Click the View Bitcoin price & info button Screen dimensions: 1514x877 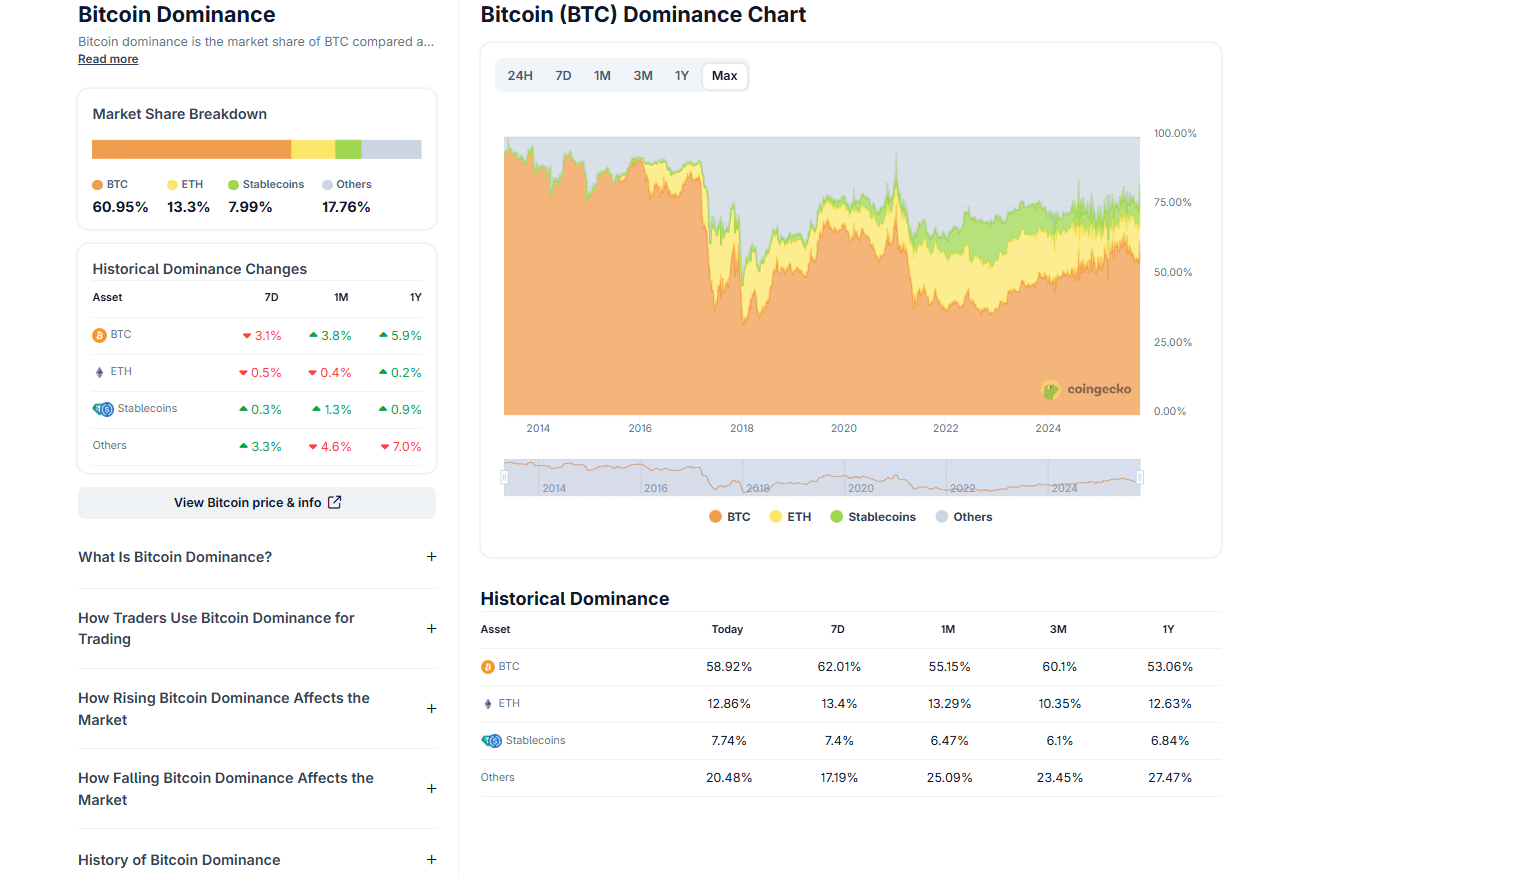click(256, 502)
